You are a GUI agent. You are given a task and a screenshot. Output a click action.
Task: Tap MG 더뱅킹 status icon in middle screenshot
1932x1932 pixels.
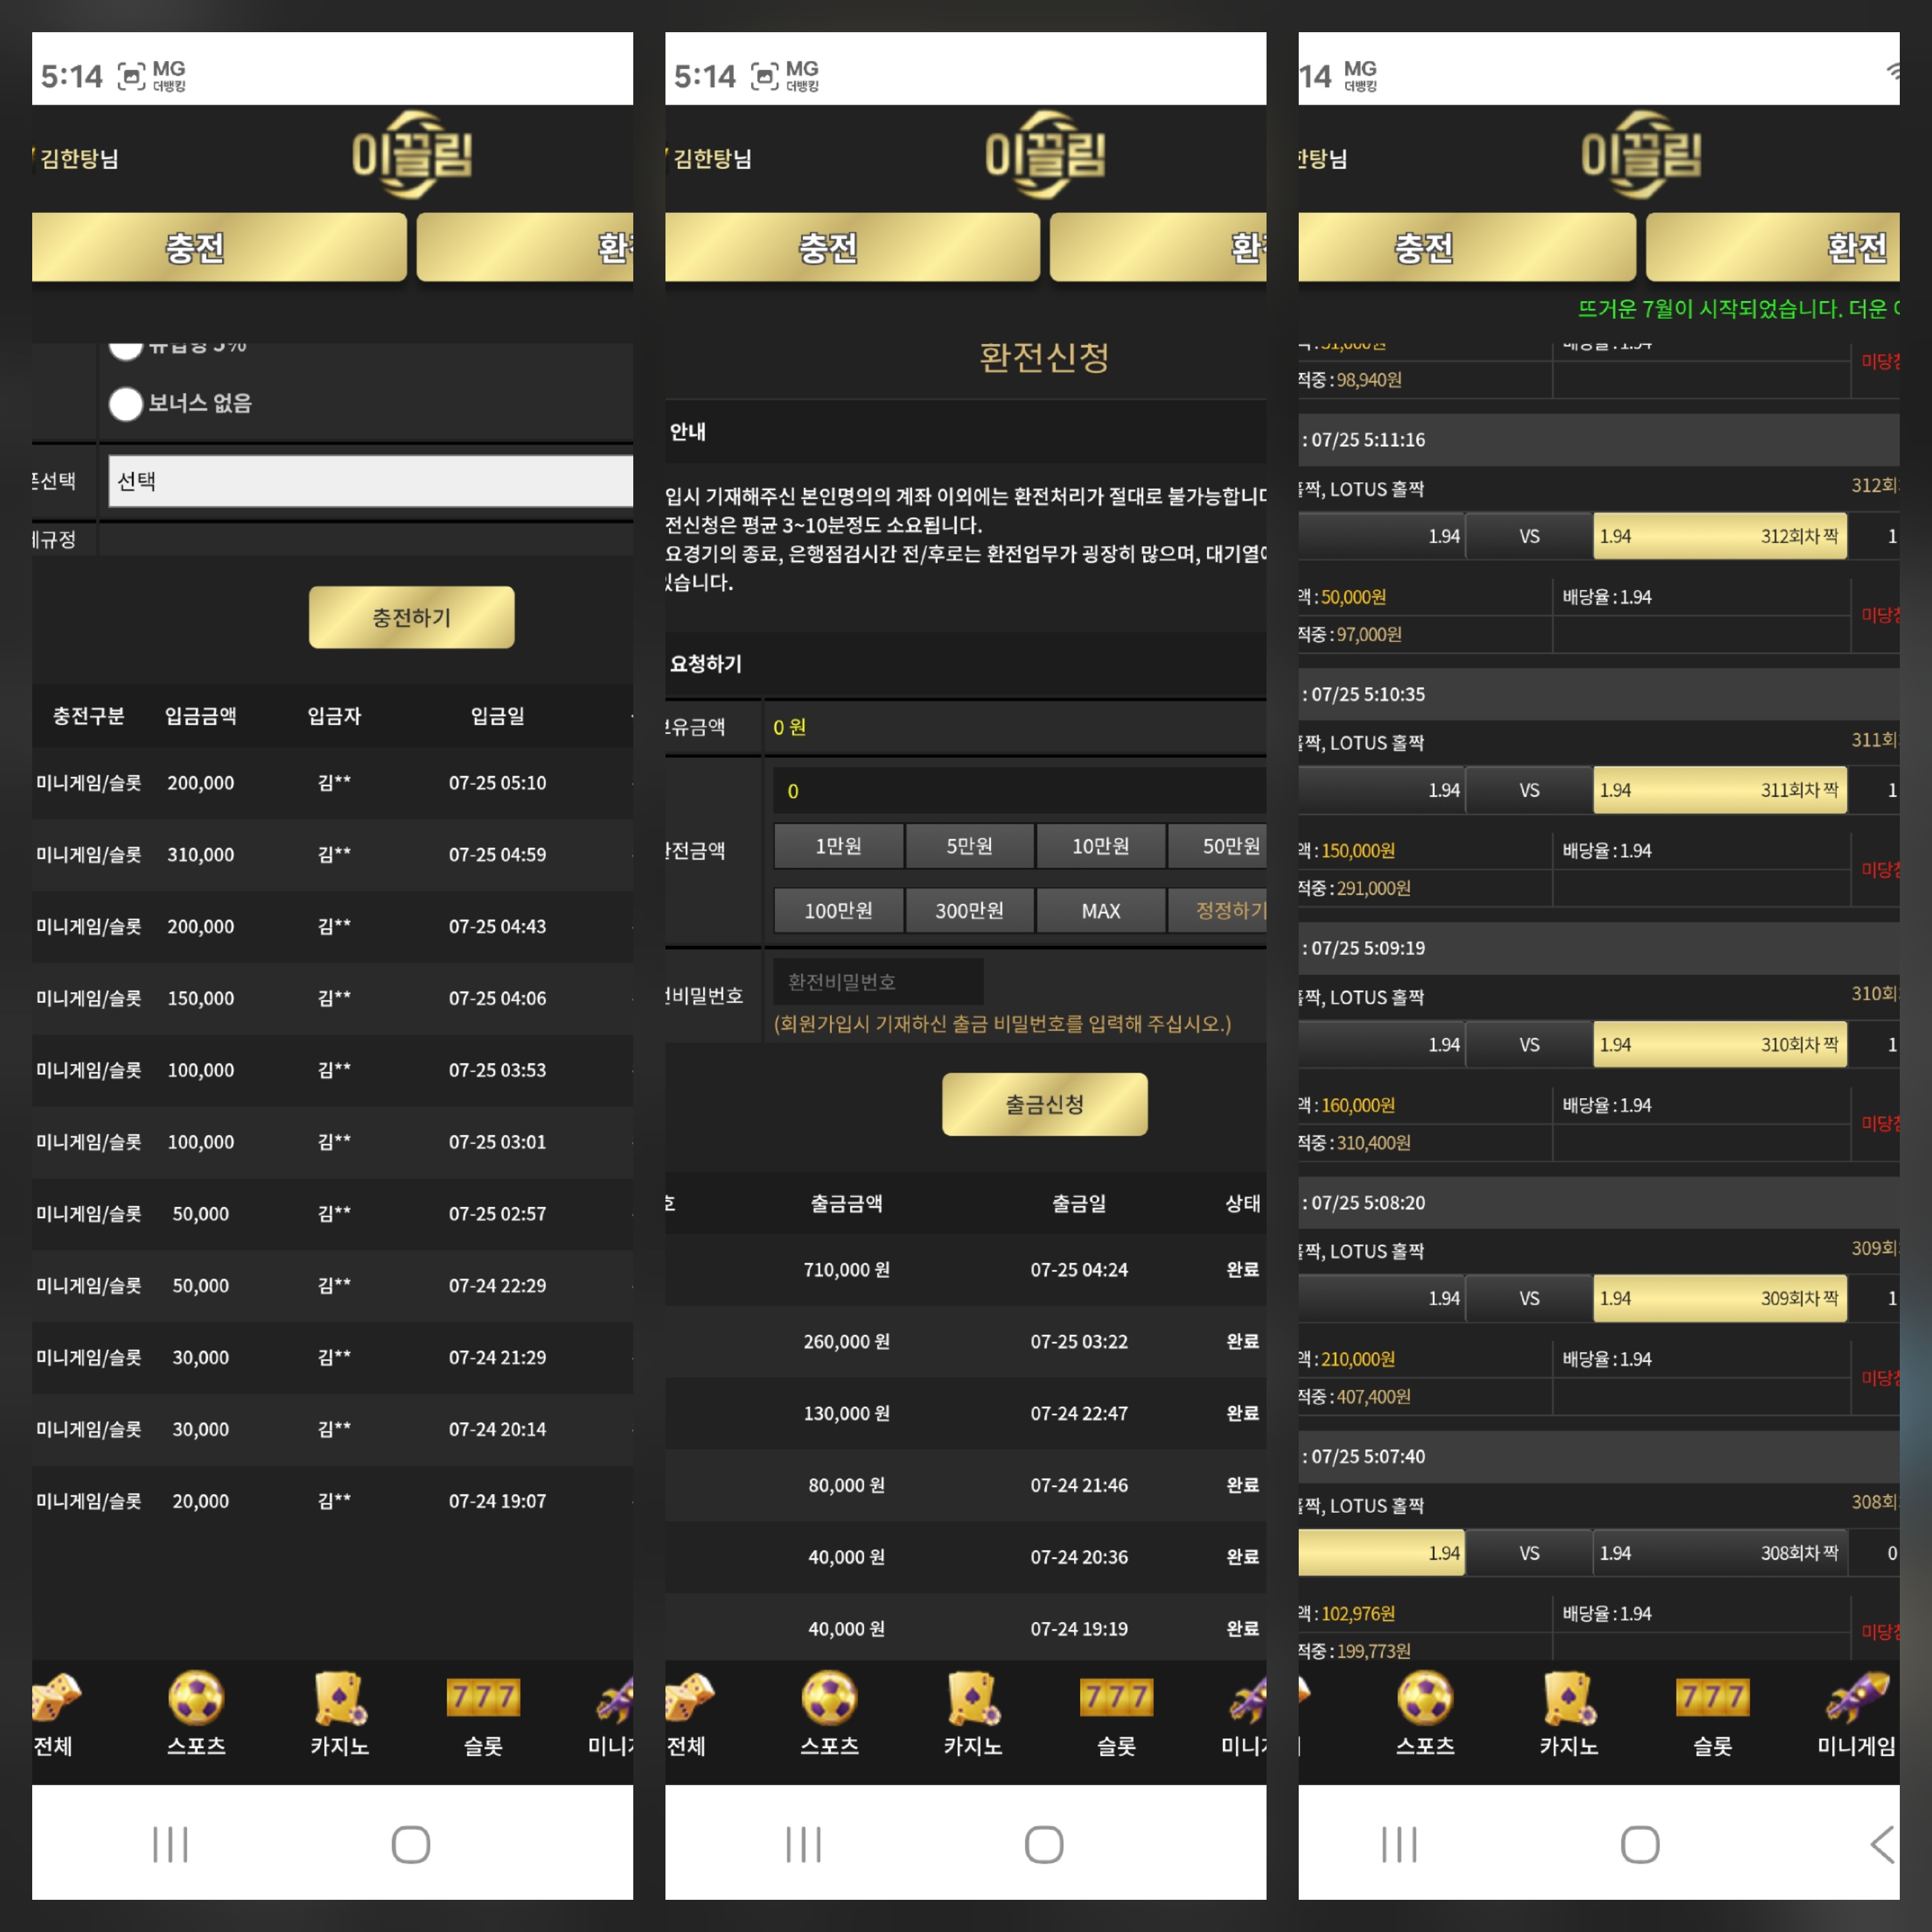pyautogui.click(x=802, y=76)
